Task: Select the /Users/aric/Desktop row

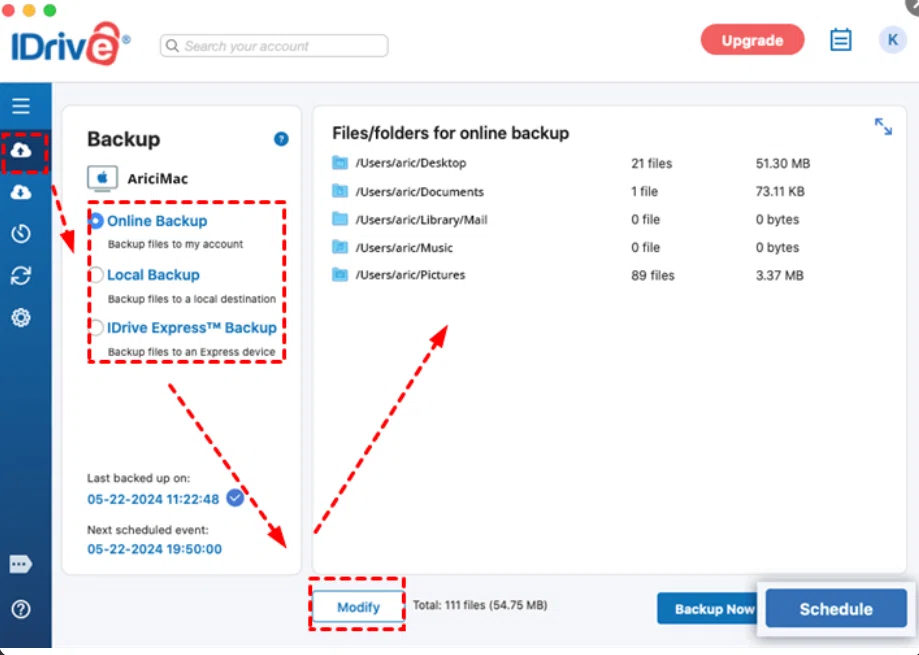Action: (571, 163)
